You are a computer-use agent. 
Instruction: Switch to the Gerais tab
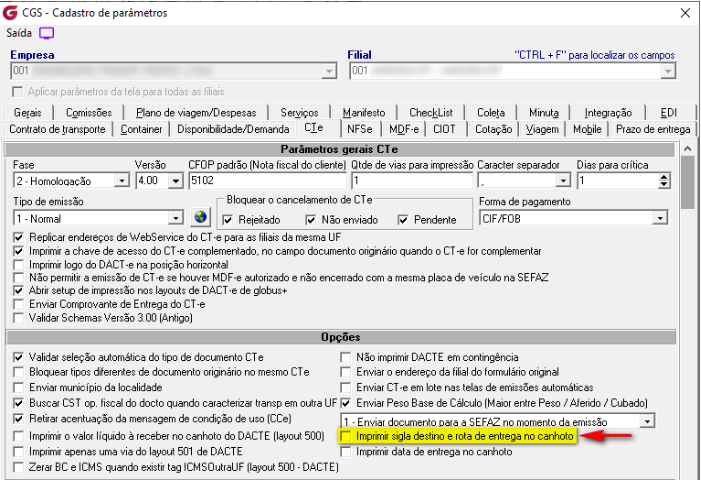(x=27, y=113)
